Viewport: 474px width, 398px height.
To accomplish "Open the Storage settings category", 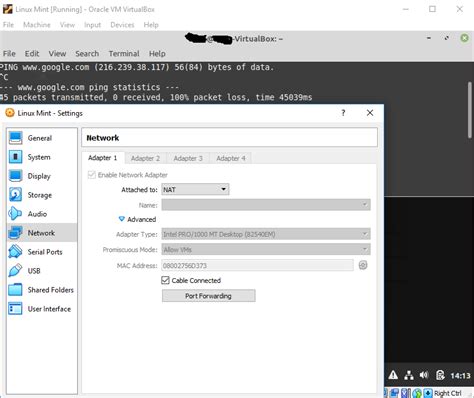I will (x=42, y=195).
